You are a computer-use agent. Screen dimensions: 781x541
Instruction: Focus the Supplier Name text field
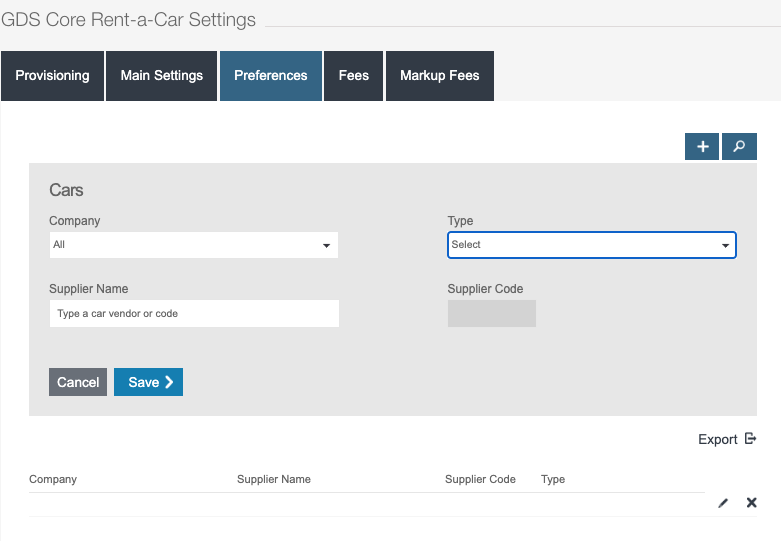[194, 314]
